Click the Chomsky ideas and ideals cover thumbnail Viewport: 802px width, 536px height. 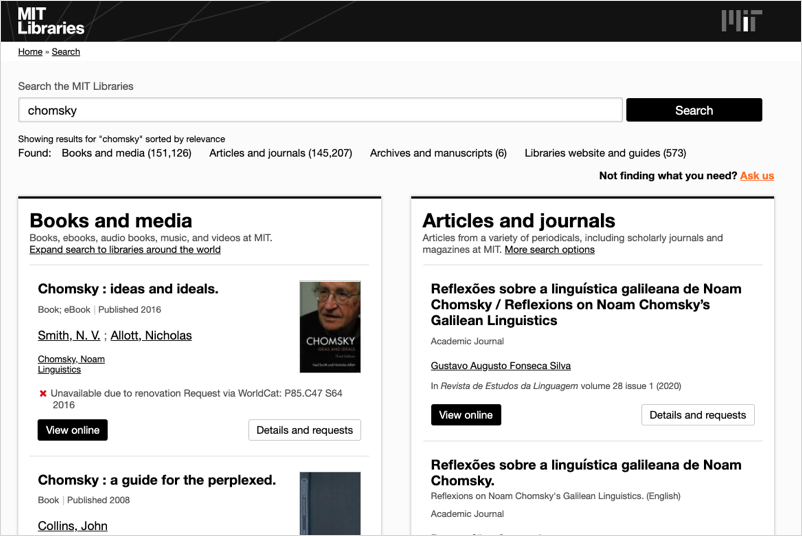[x=330, y=326]
